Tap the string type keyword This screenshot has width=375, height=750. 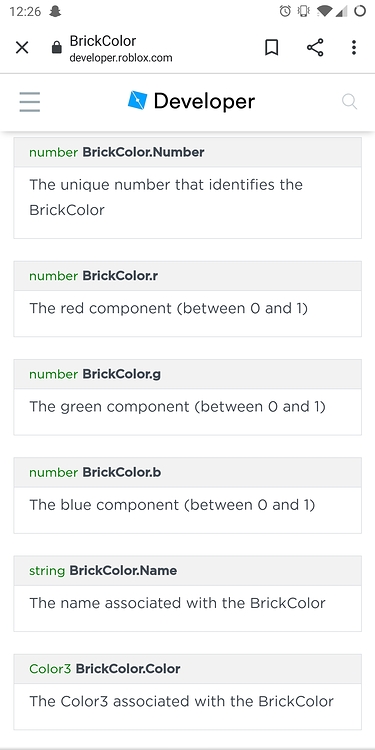[47, 571]
